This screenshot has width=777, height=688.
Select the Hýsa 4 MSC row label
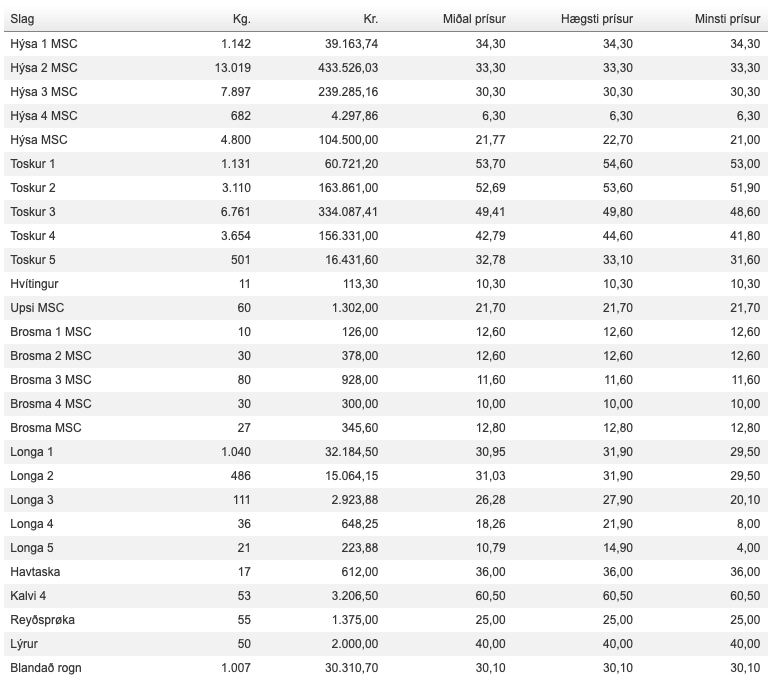tap(43, 116)
